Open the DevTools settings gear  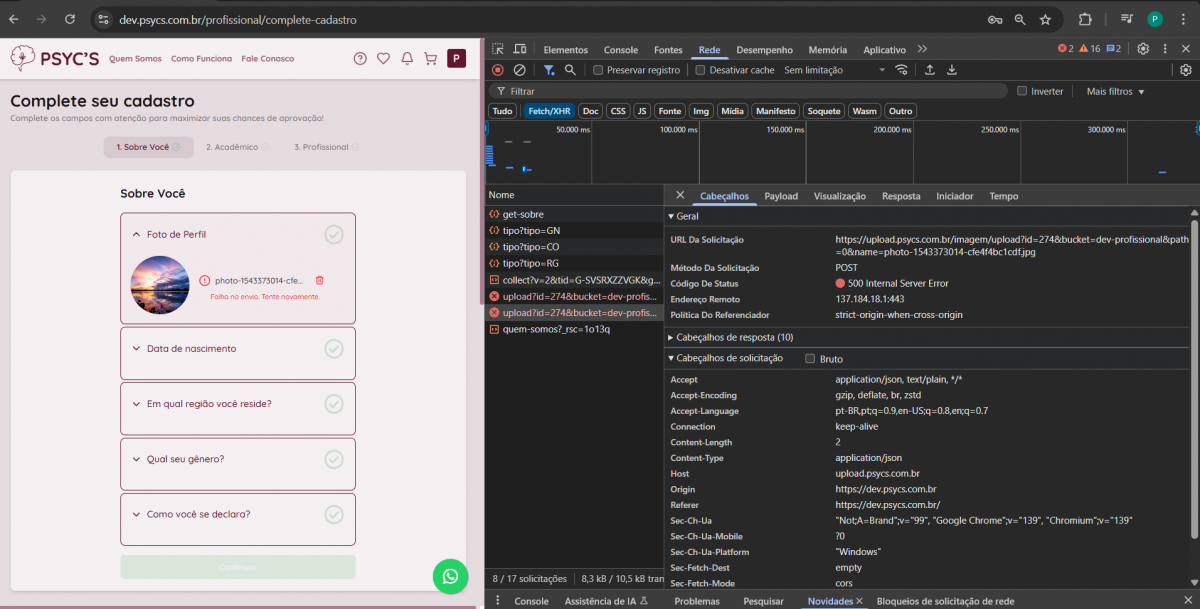tap(1143, 49)
